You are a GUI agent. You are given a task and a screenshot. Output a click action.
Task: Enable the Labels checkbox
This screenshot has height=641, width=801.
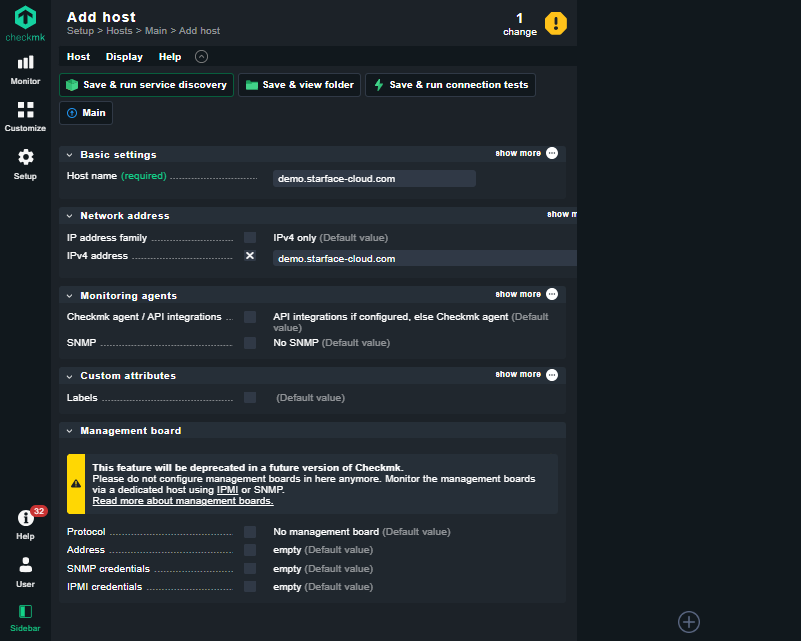250,397
